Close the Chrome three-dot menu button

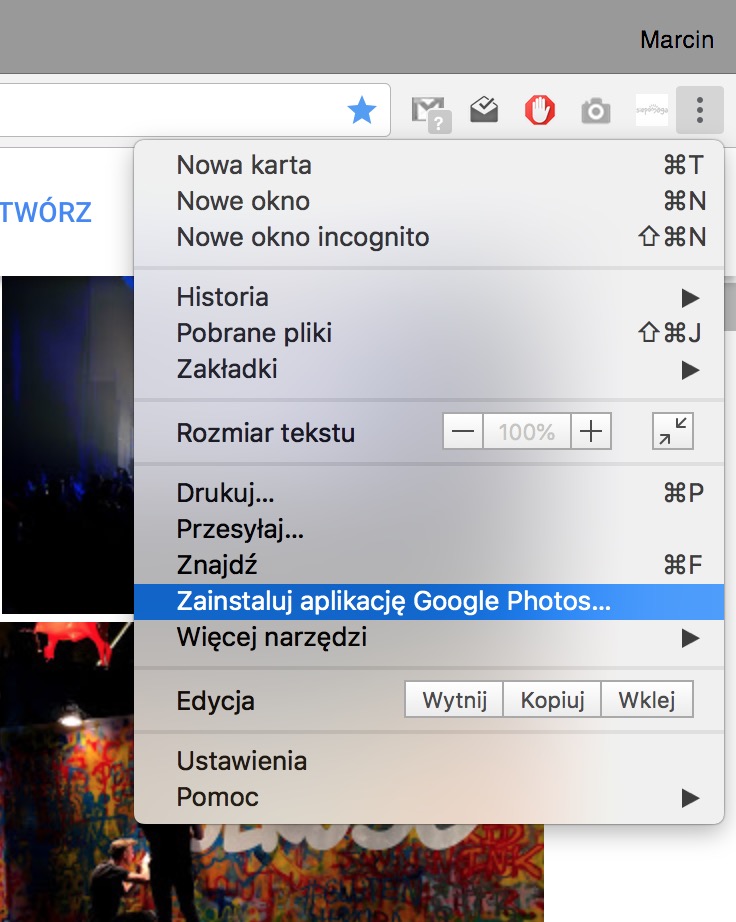pyautogui.click(x=700, y=110)
